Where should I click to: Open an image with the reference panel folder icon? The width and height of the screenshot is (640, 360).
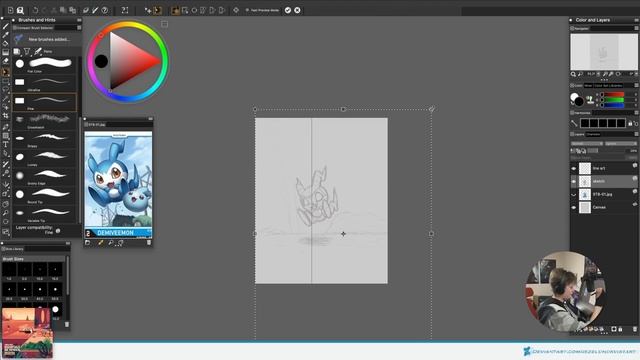click(87, 243)
